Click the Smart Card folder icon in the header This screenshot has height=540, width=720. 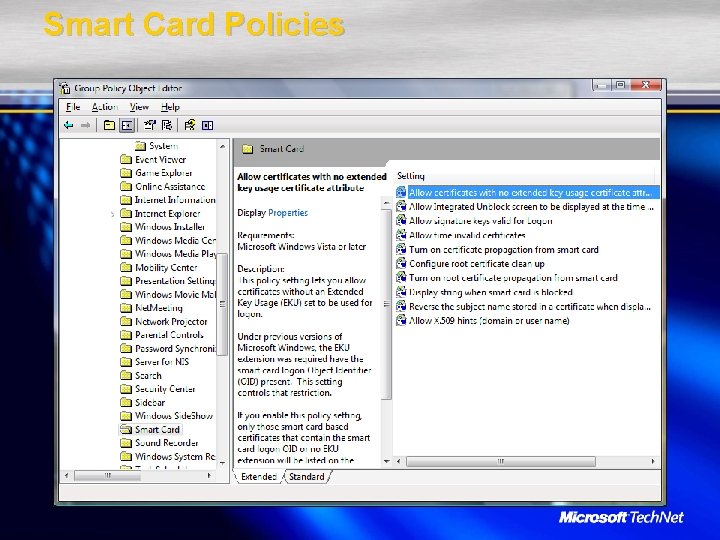248,149
